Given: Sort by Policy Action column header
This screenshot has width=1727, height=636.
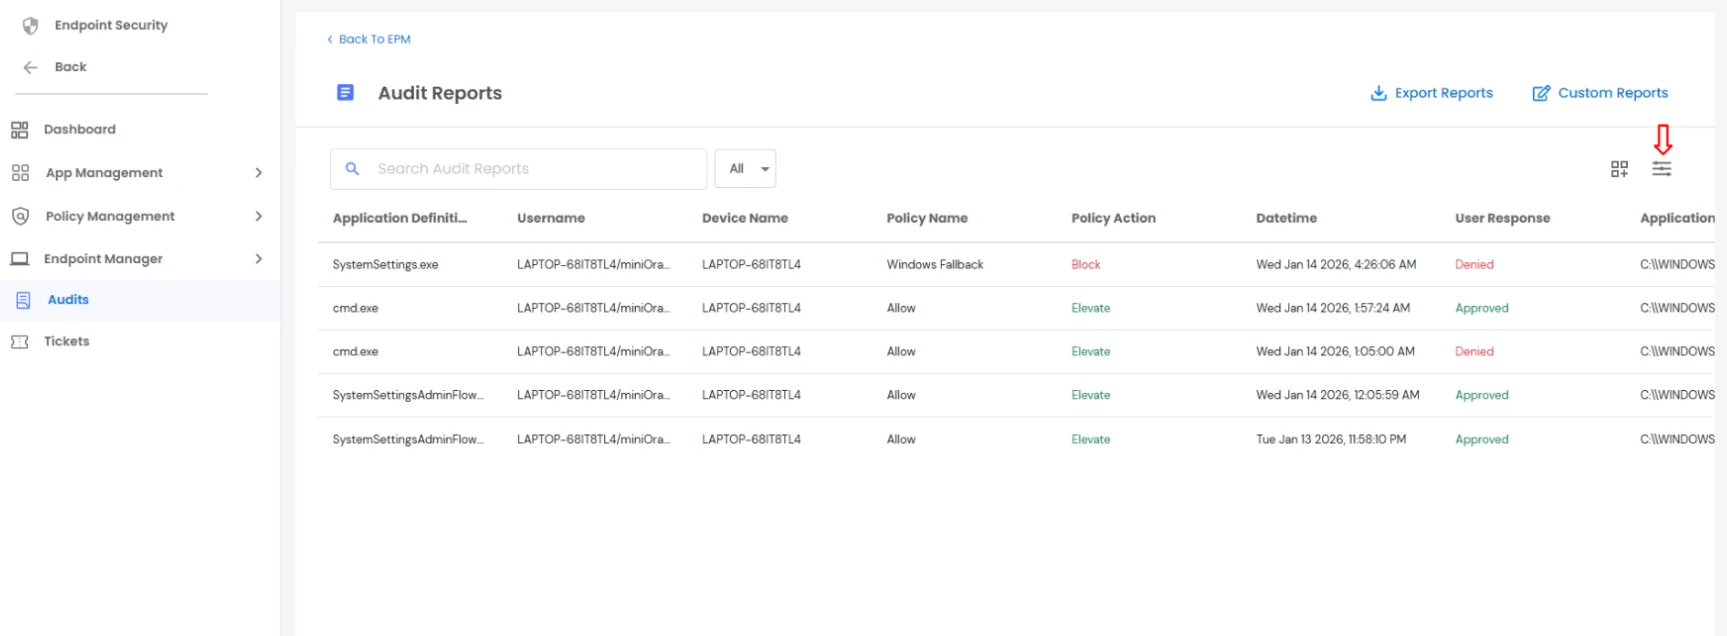Looking at the screenshot, I should click(x=1113, y=218).
